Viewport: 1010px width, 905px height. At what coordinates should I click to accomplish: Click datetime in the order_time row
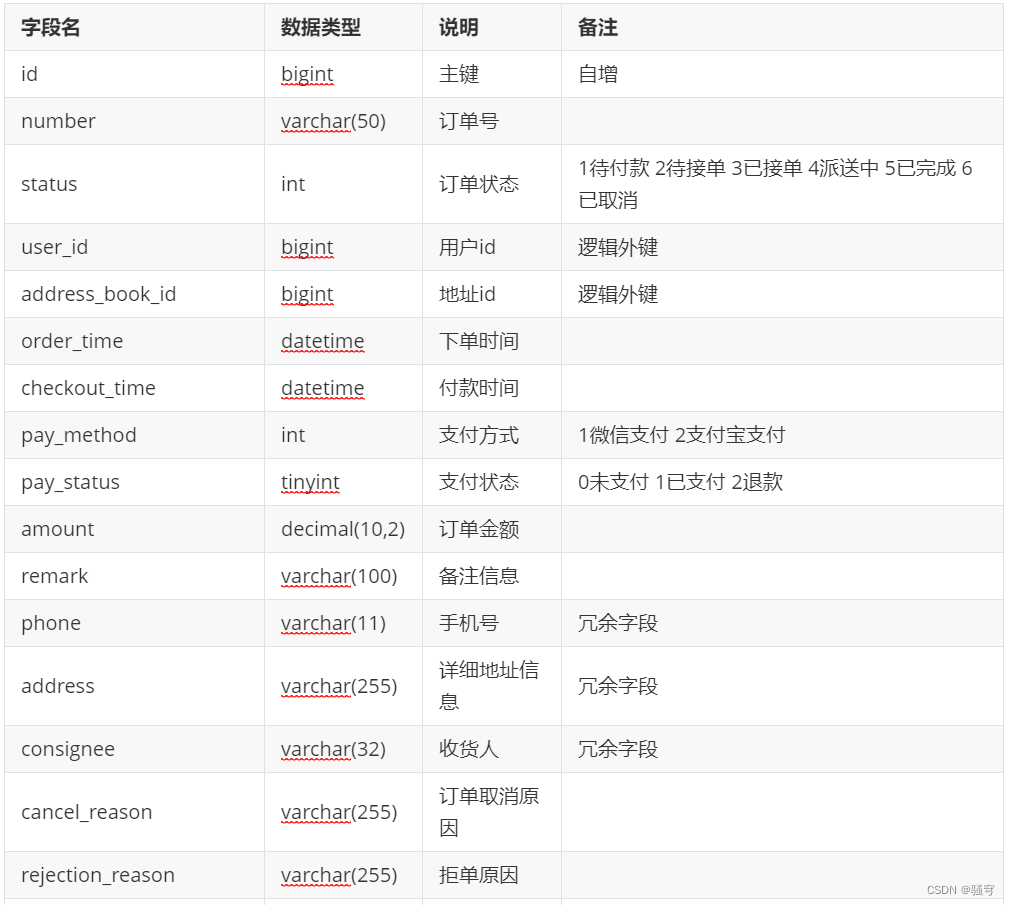(323, 341)
